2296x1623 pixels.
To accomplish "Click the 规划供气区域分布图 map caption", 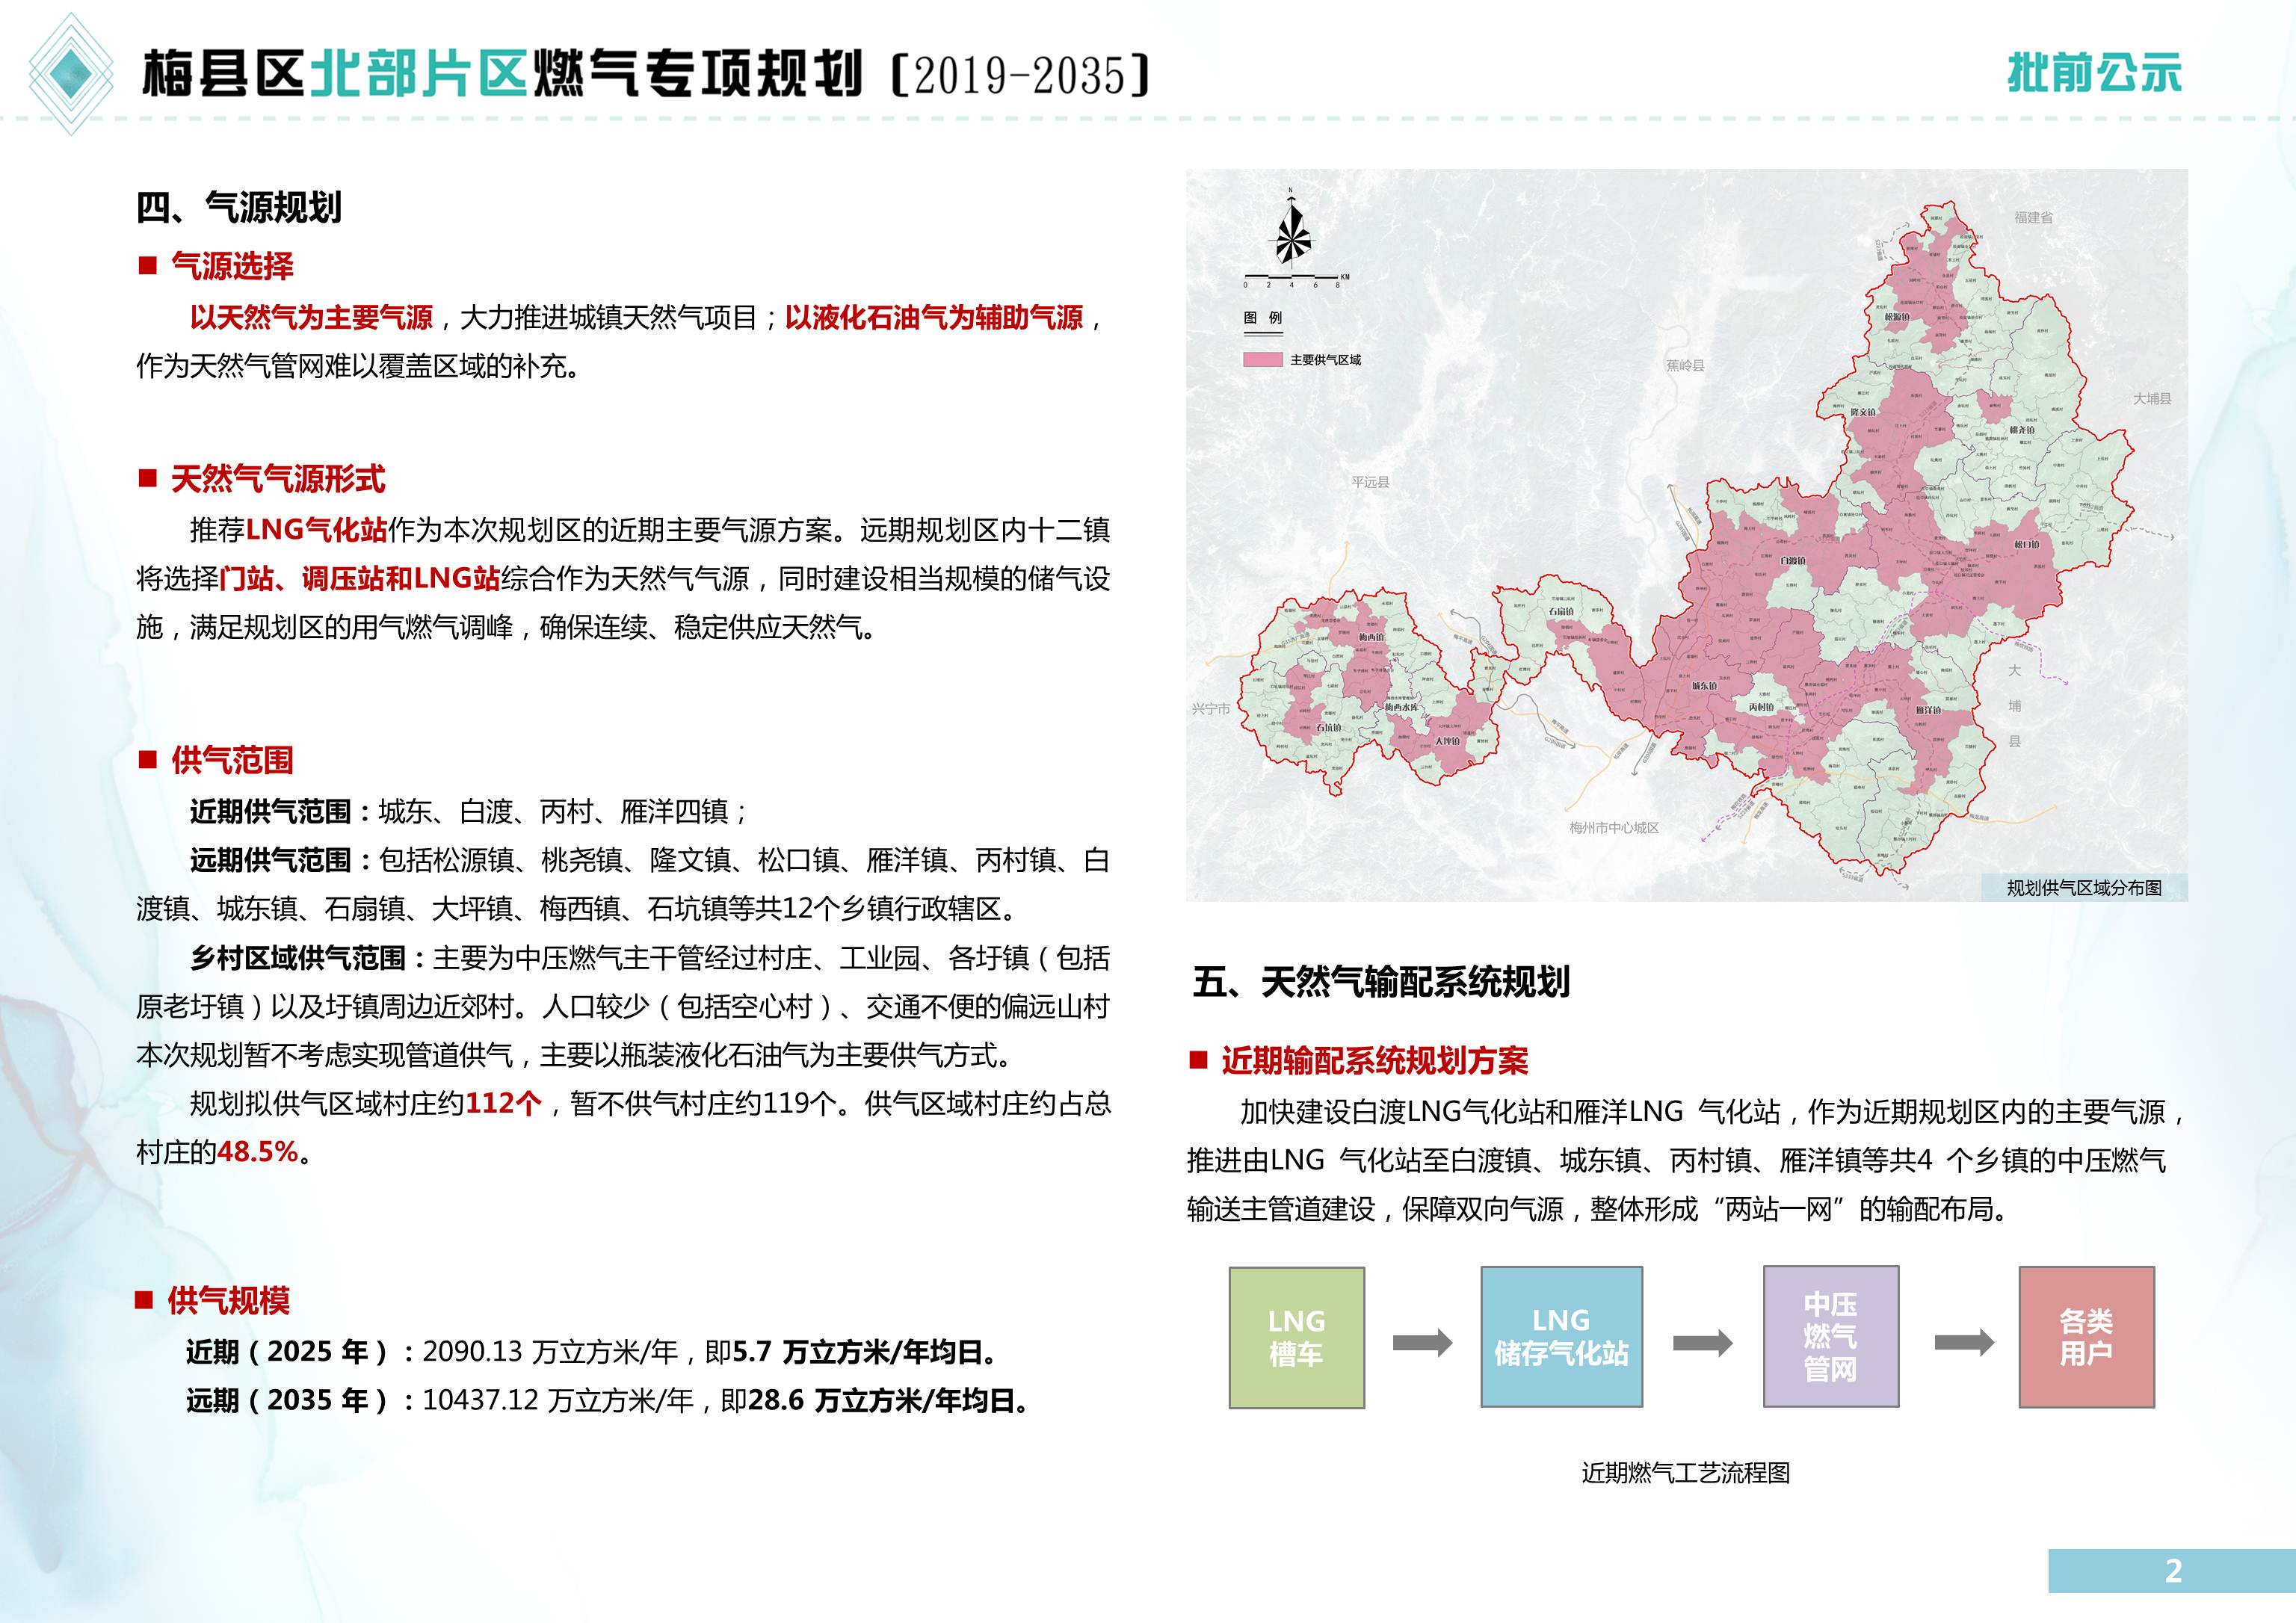I will click(x=2084, y=888).
